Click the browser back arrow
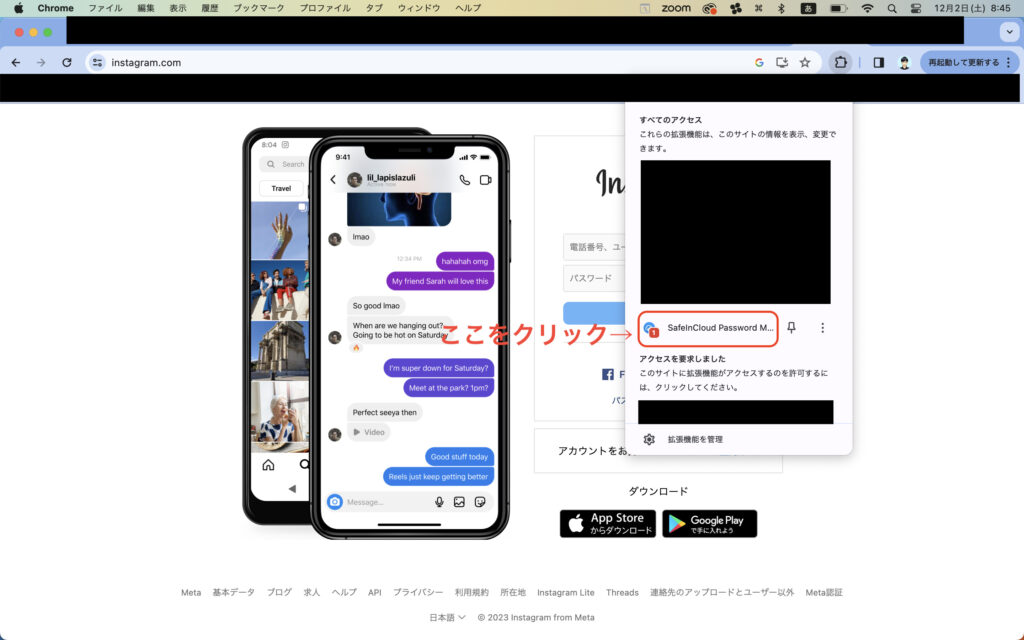Viewport: 1024px width, 640px height. [16, 63]
